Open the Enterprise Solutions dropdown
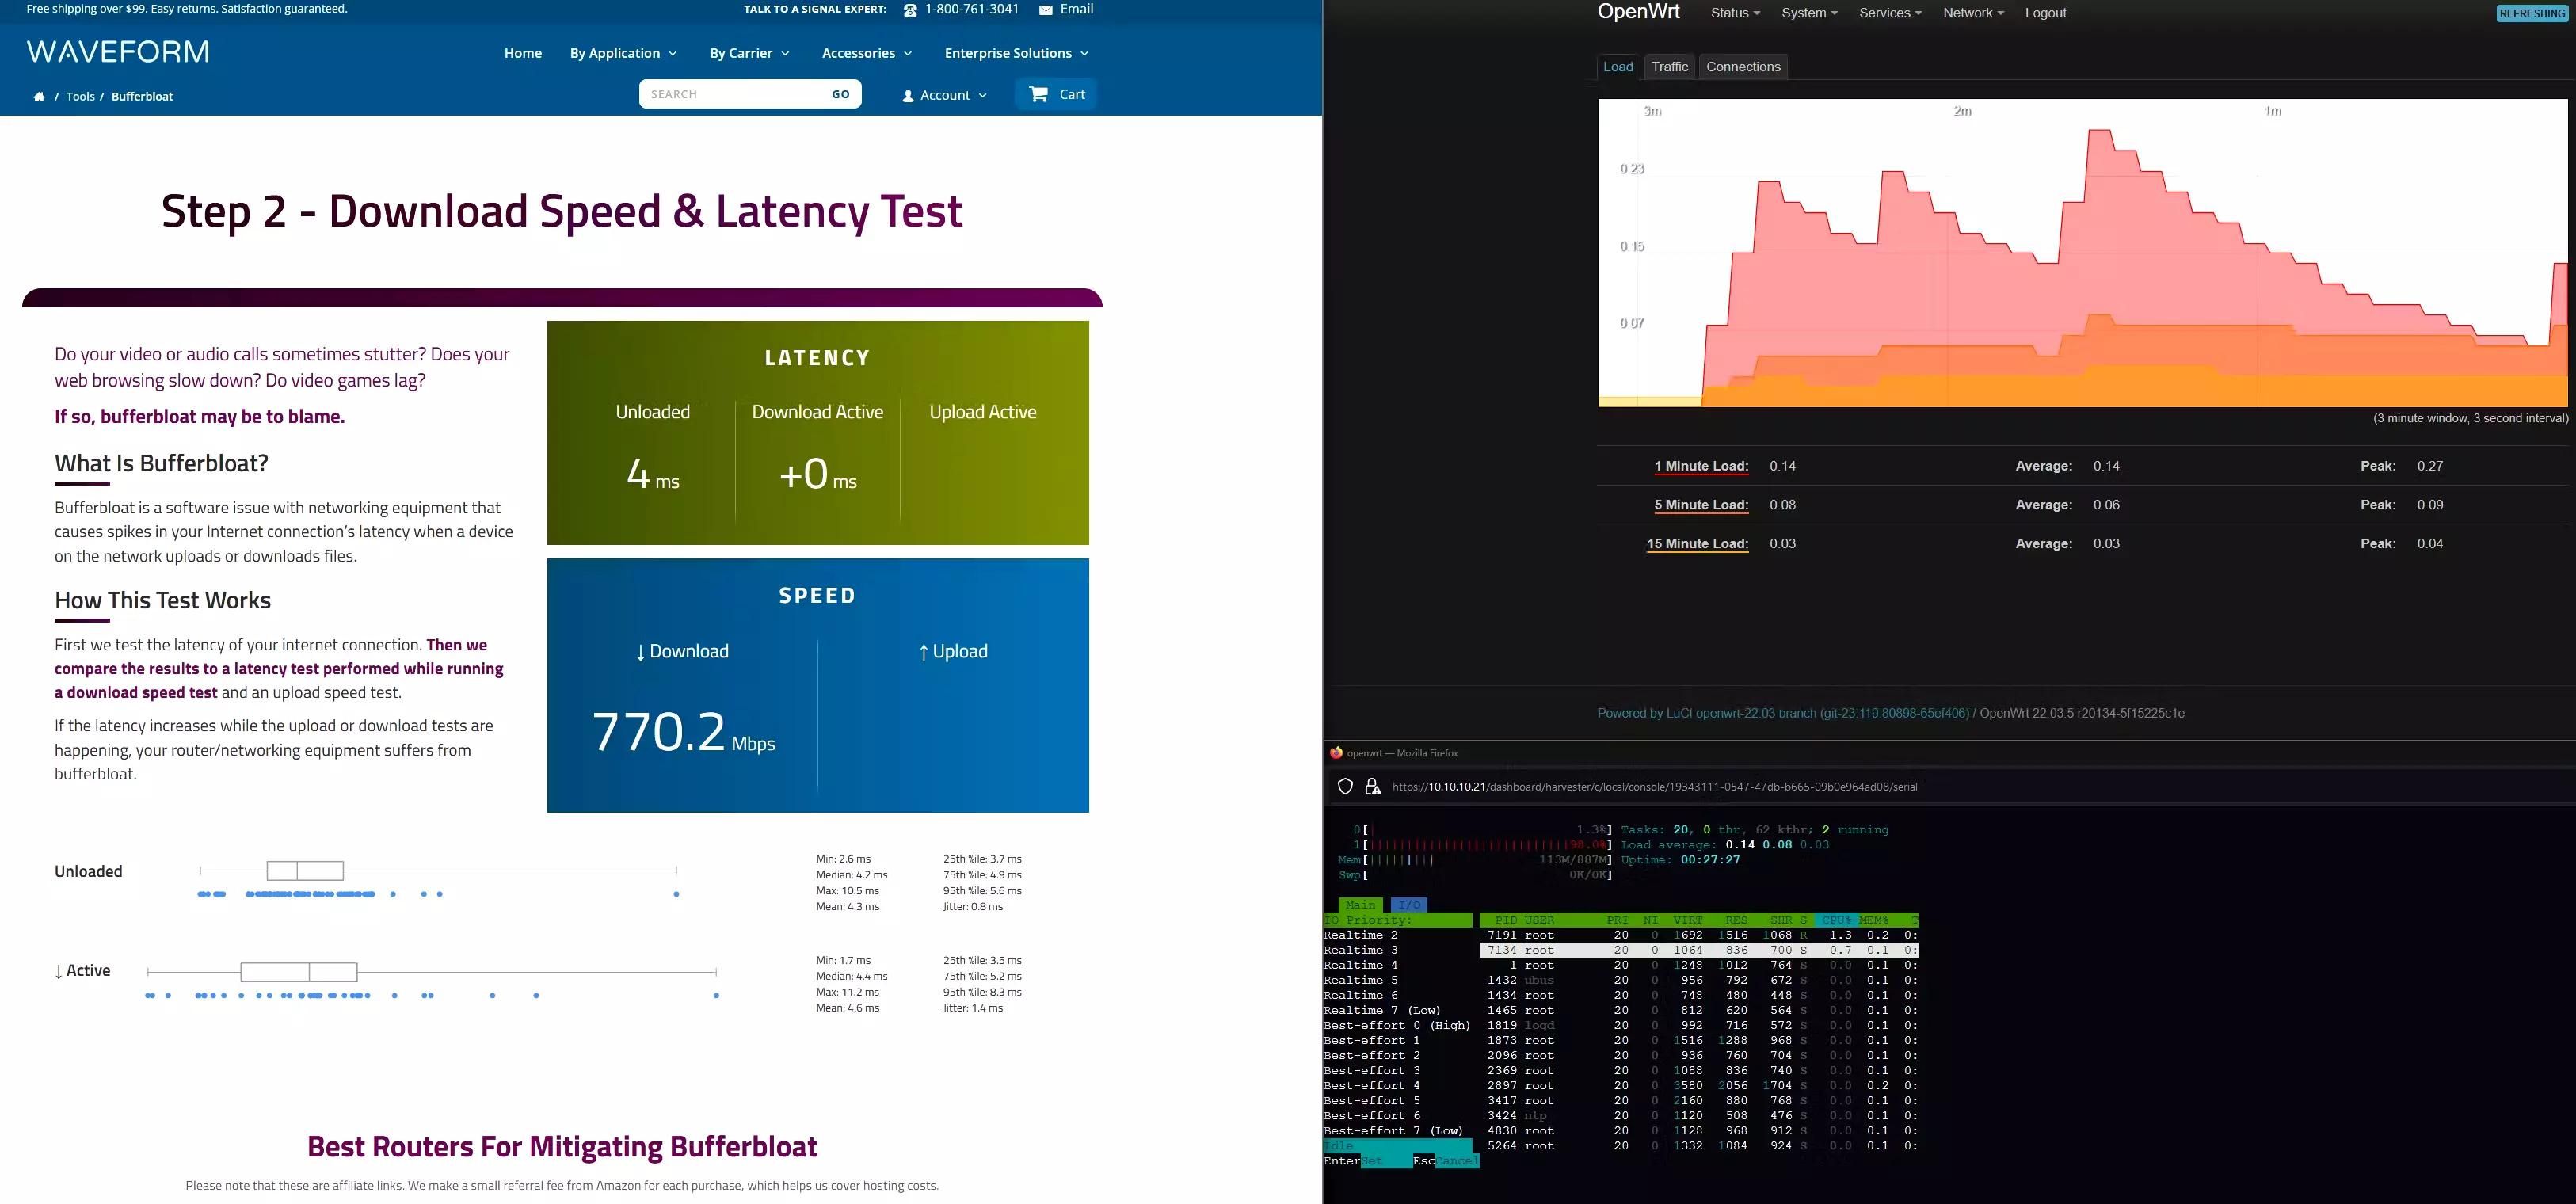The width and height of the screenshot is (2576, 1204). coord(1015,53)
